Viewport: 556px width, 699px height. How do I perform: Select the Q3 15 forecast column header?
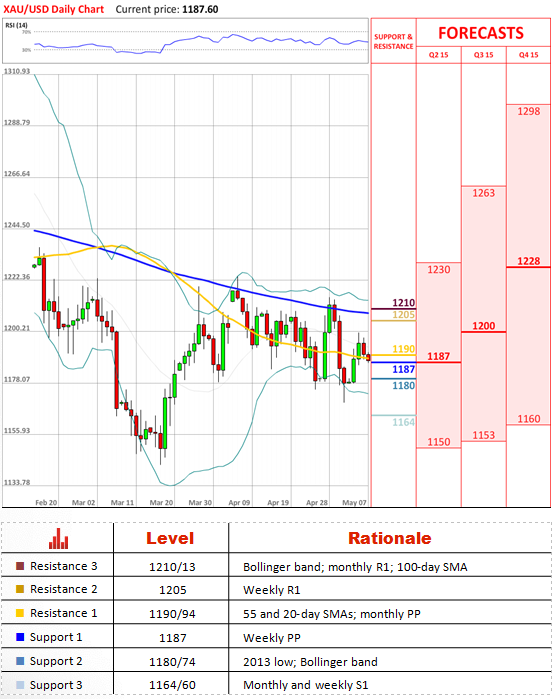click(x=483, y=55)
